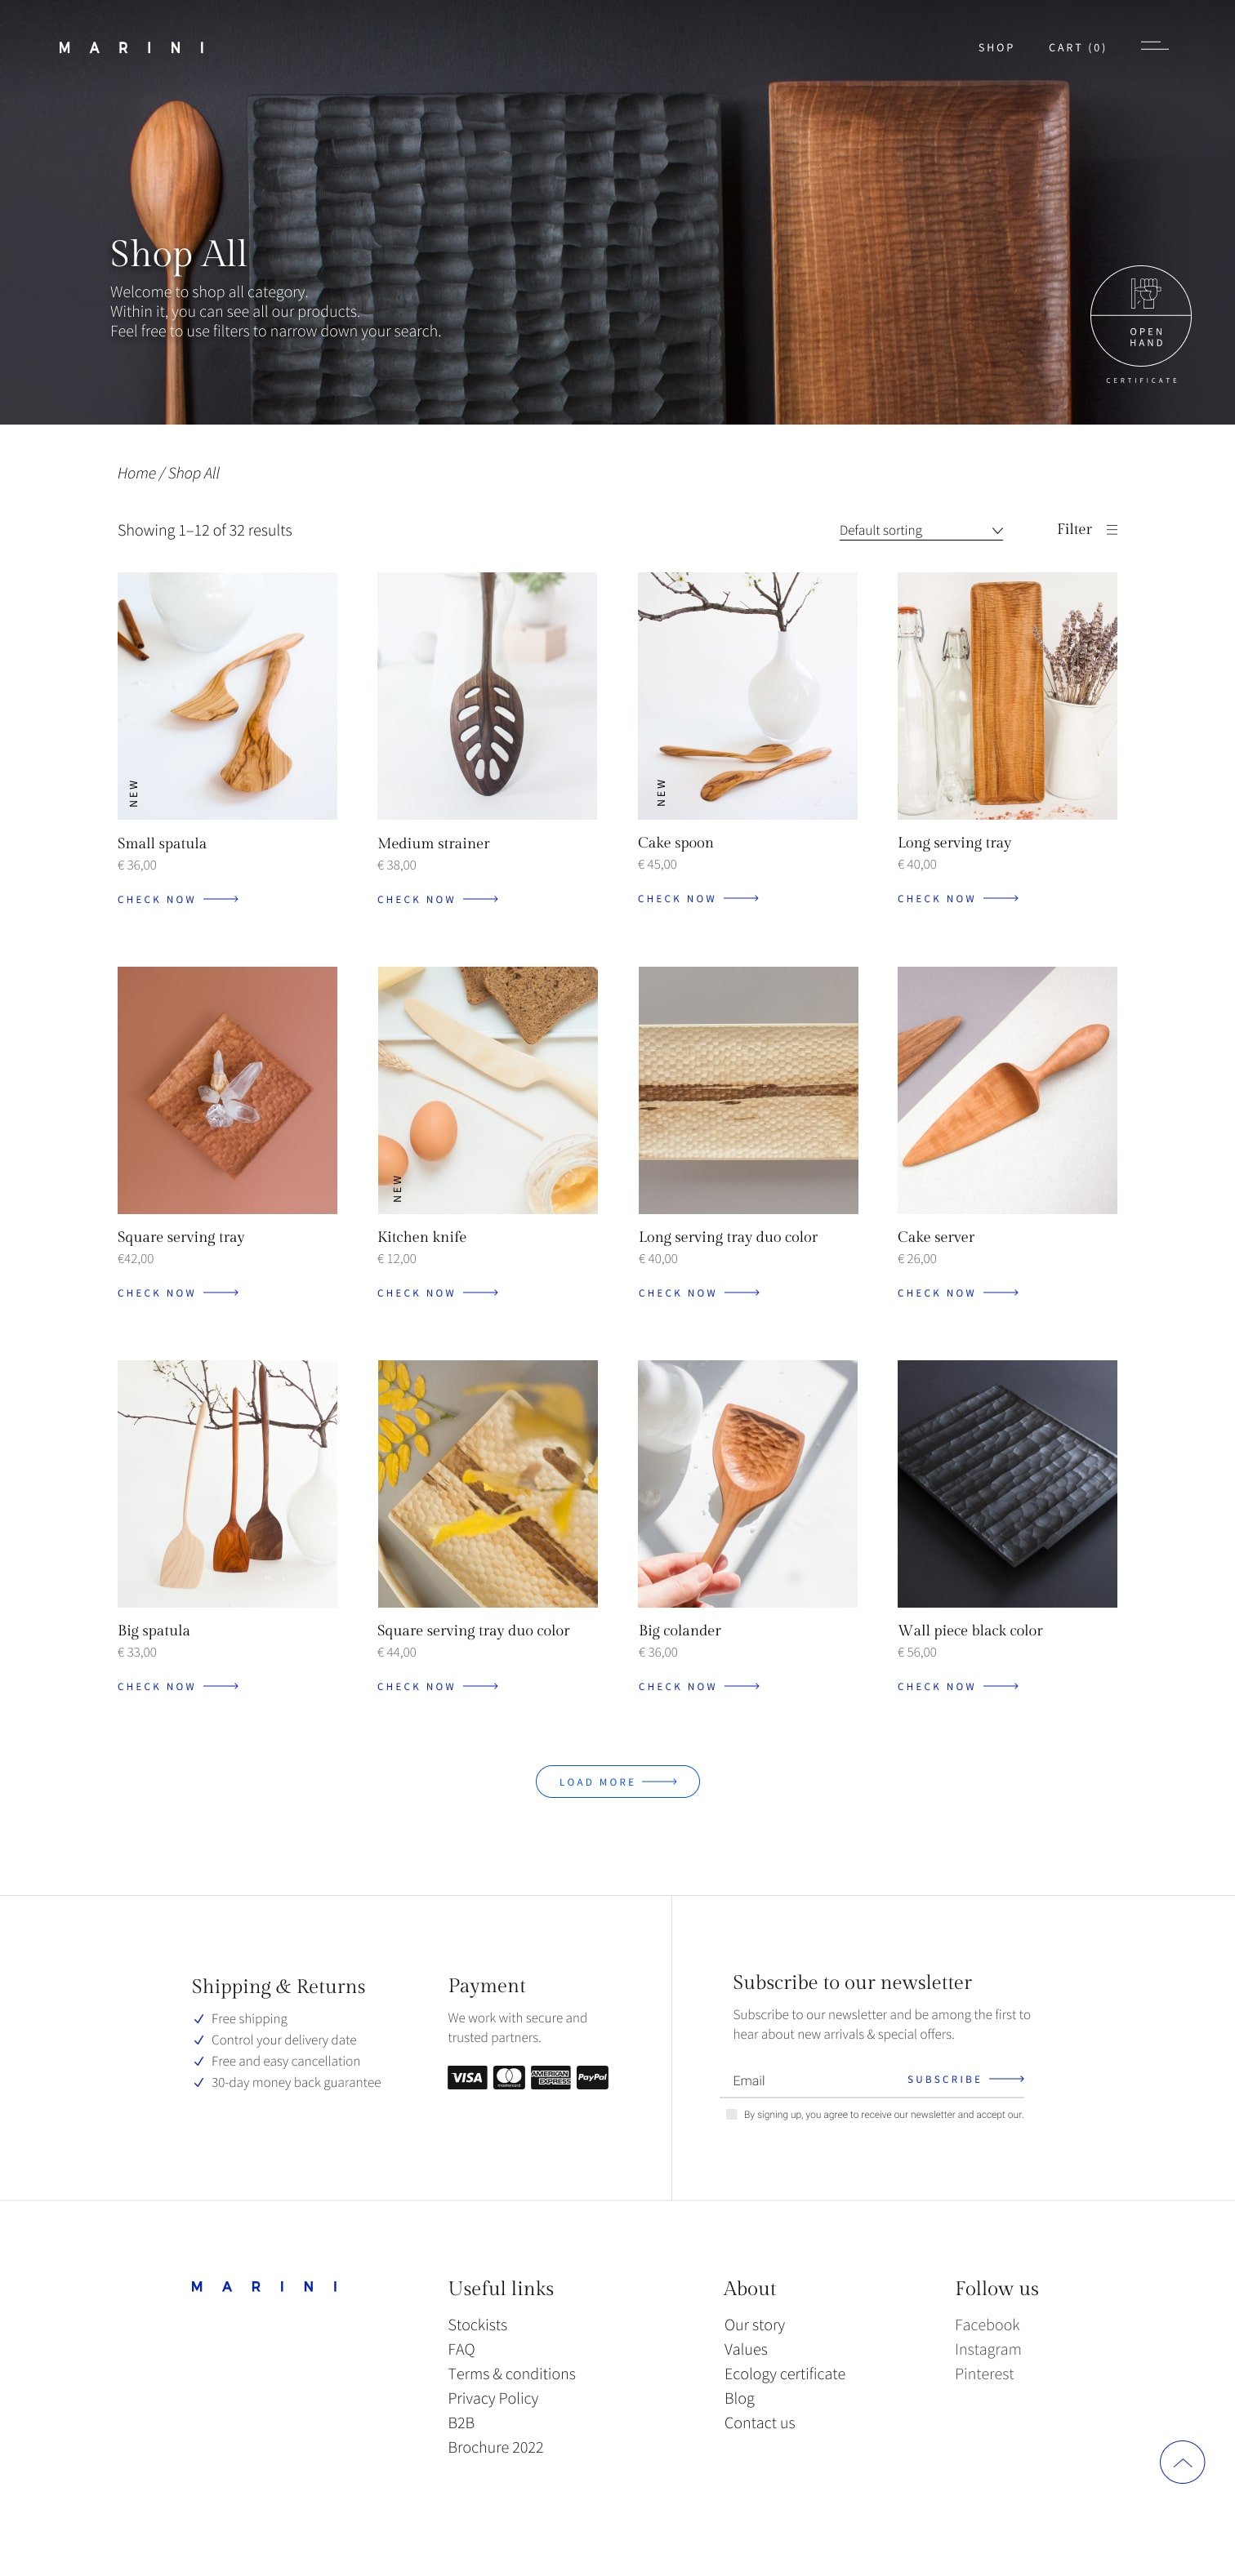Click the American Express payment icon
The height and width of the screenshot is (2576, 1235).
[551, 2077]
